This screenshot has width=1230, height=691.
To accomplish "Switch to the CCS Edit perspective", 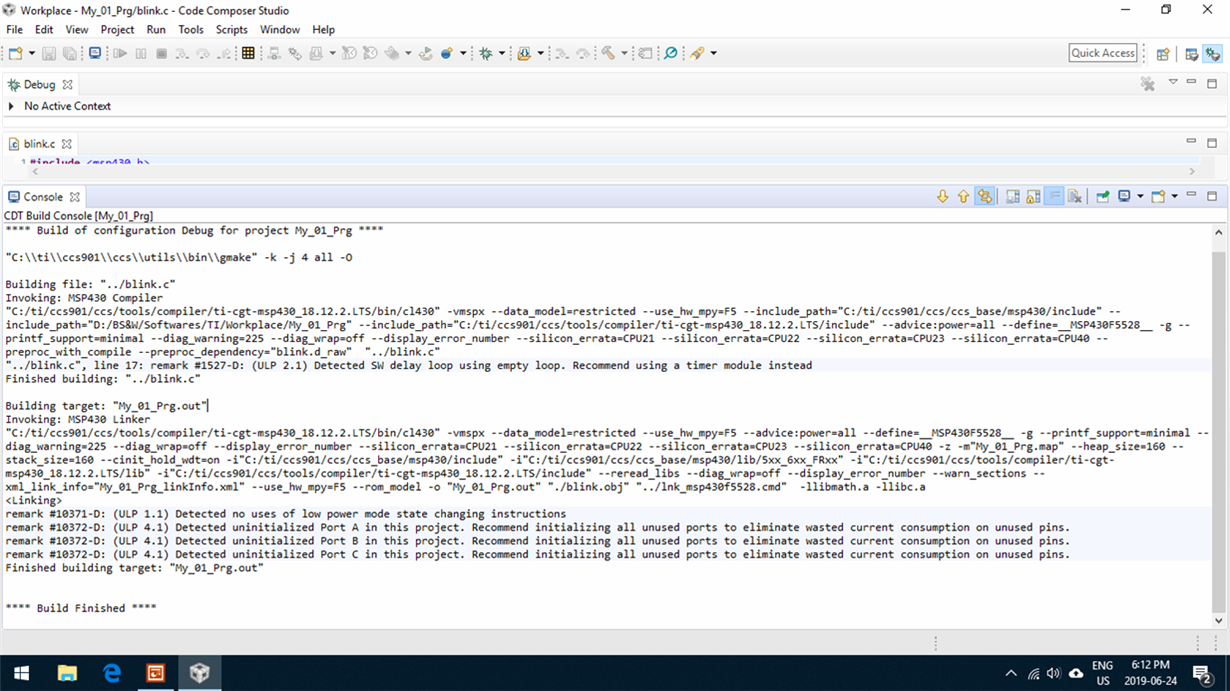I will [1192, 54].
